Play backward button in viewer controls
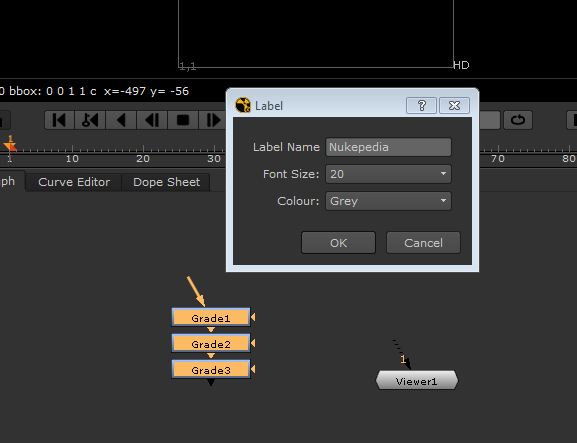This screenshot has height=443, width=577. point(121,120)
